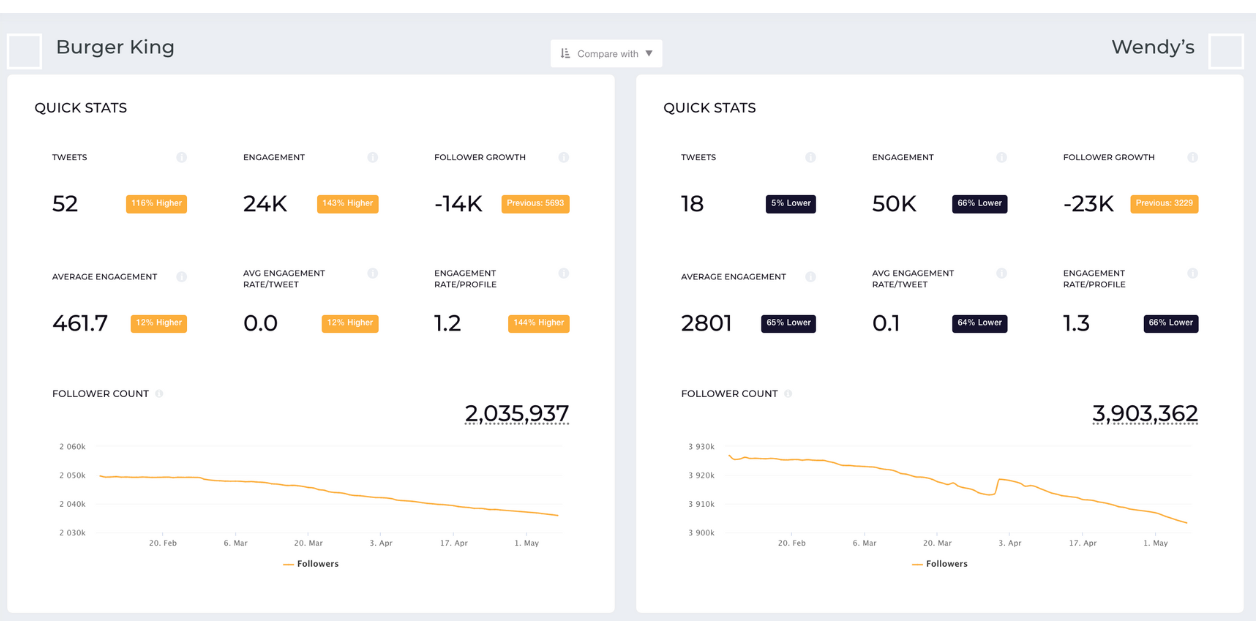Click the -23K follower growth value
Viewport: 1256px width, 634px height.
pyautogui.click(x=1088, y=204)
